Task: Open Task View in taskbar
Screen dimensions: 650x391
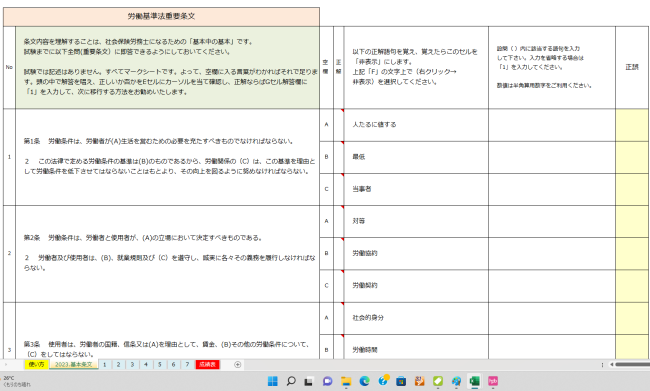Action: [x=309, y=381]
